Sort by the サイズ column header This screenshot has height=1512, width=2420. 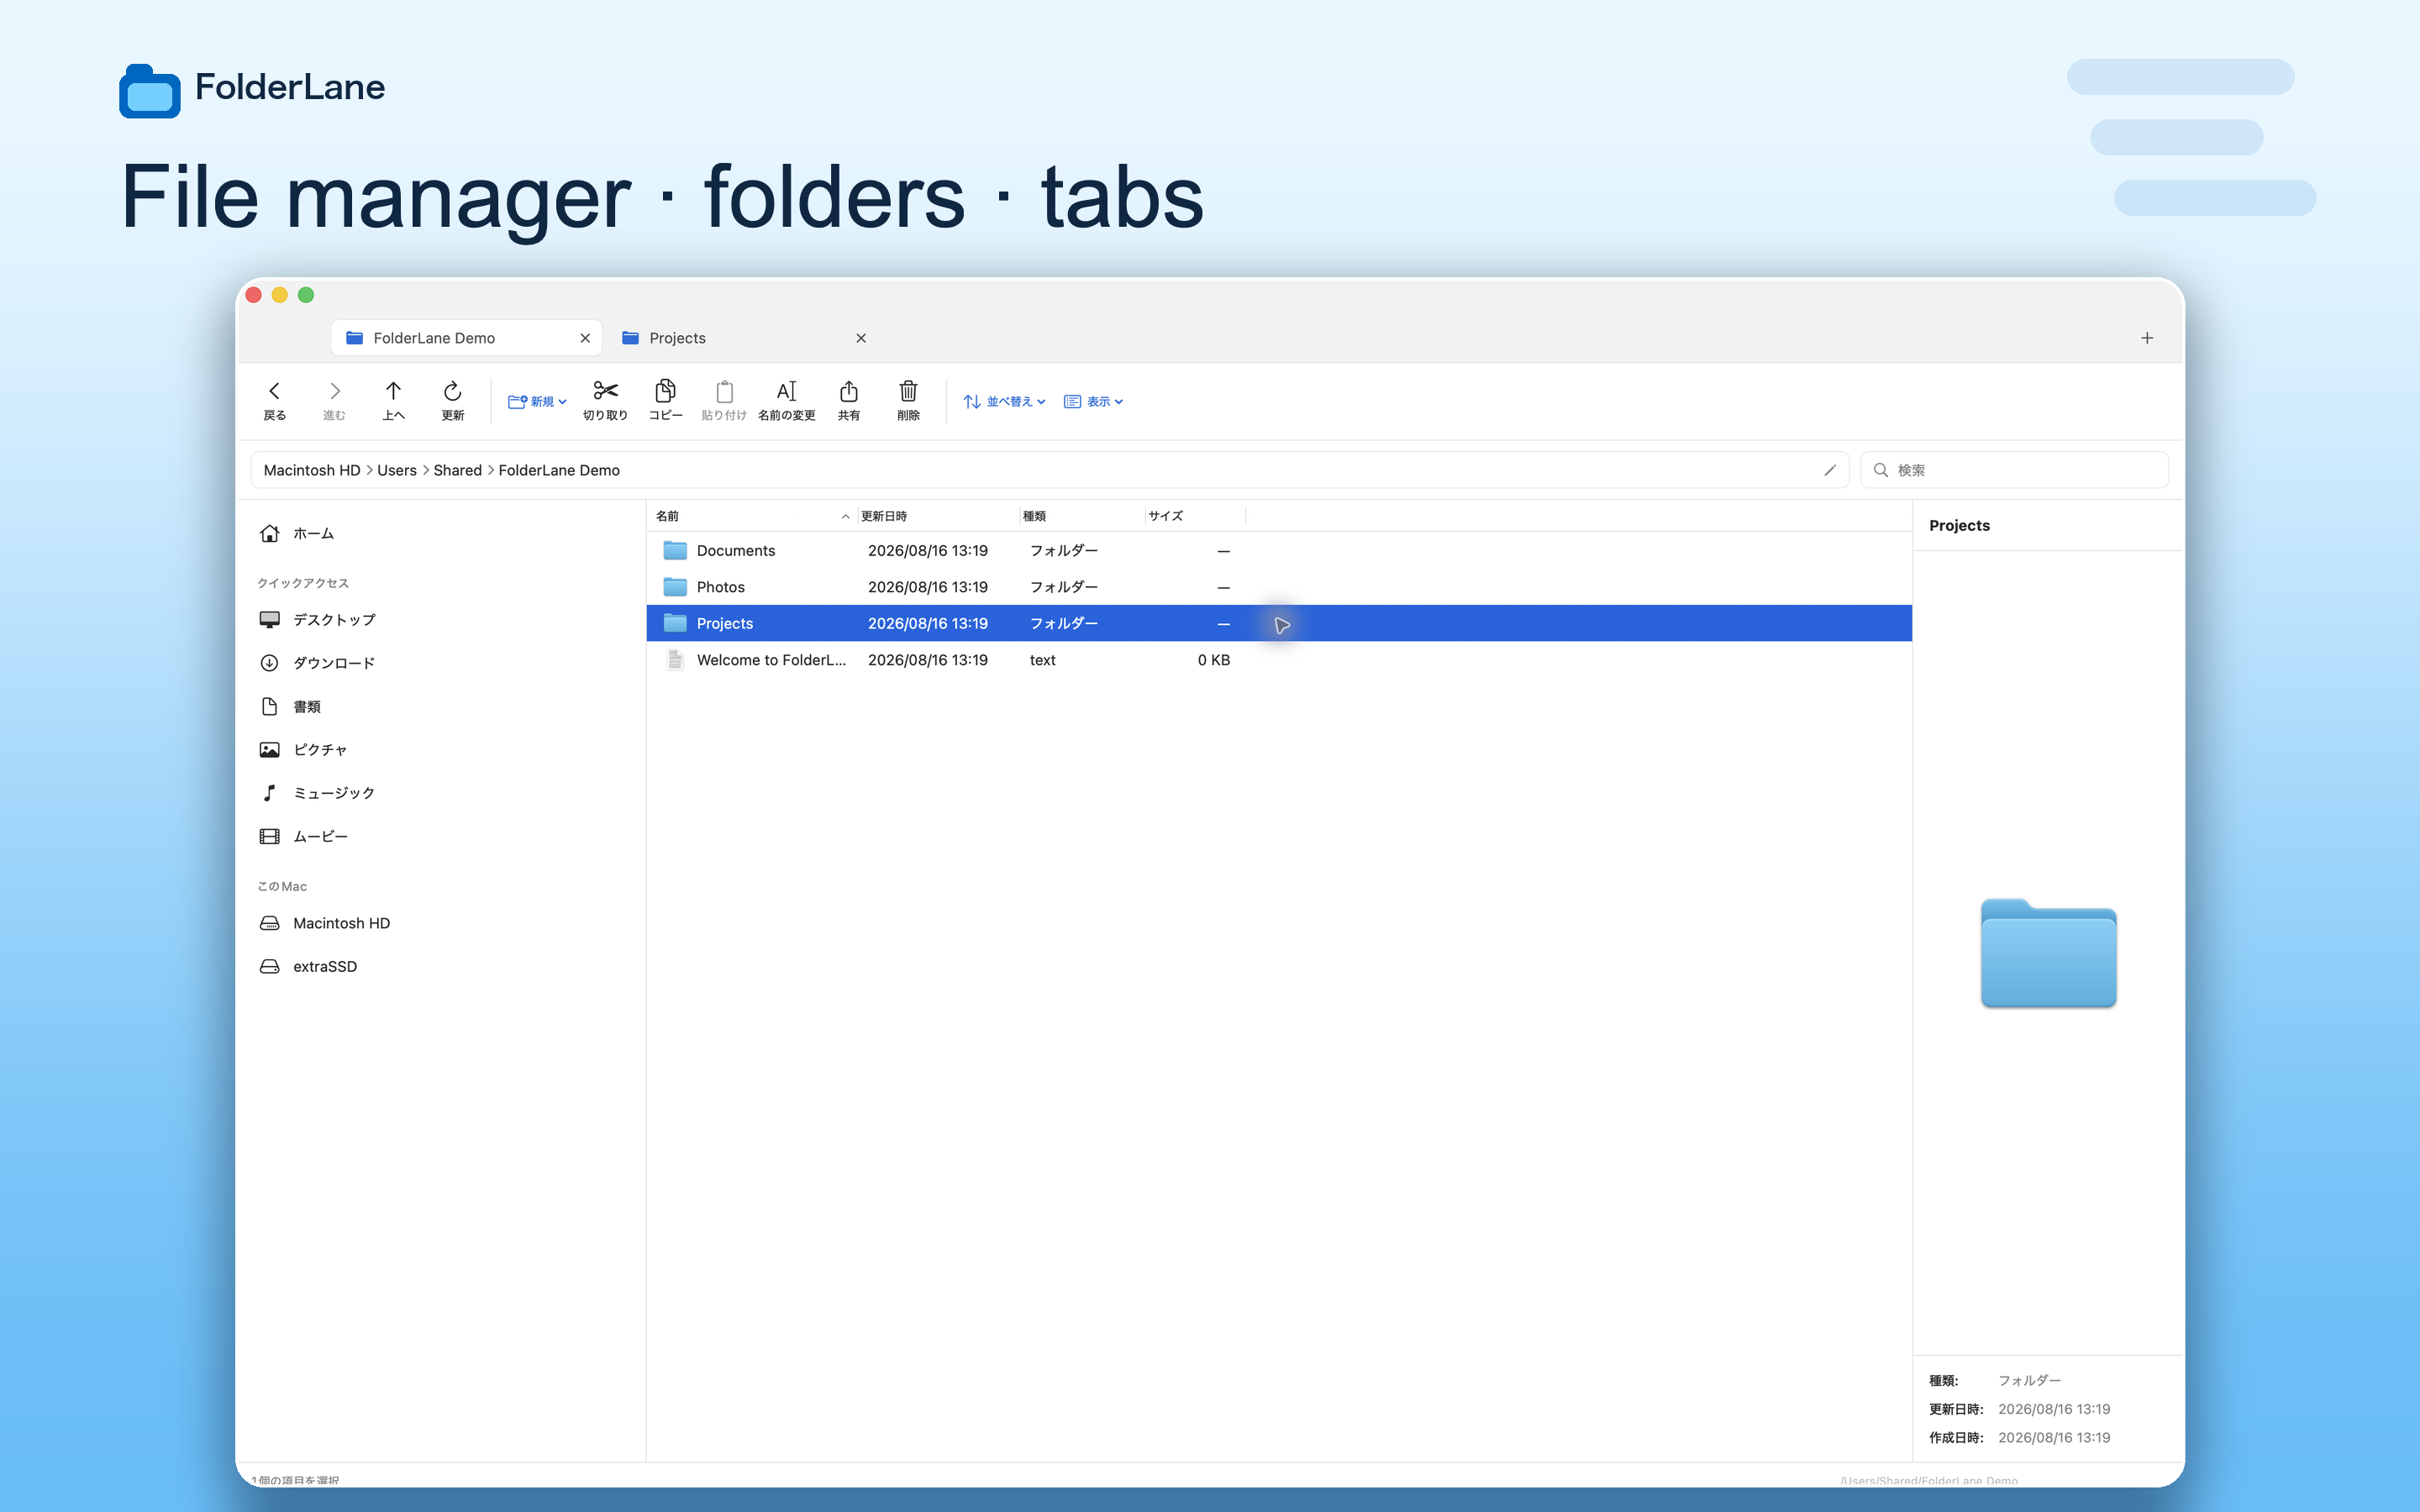click(1195, 516)
